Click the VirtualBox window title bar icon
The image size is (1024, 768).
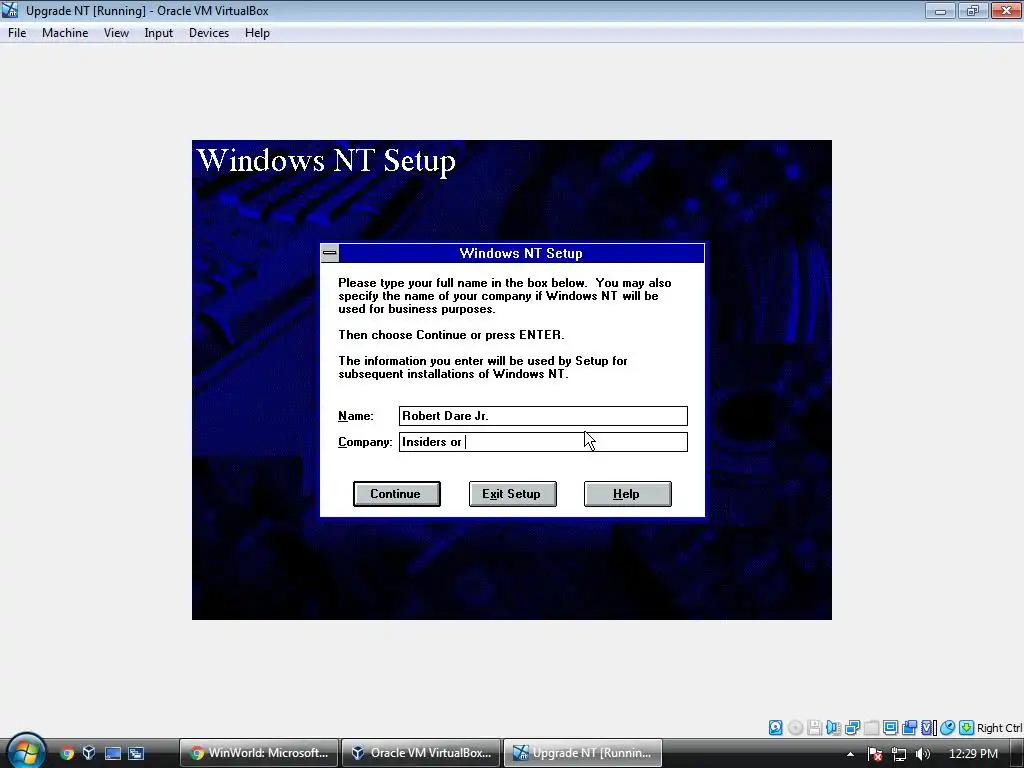pyautogui.click(x=10, y=10)
